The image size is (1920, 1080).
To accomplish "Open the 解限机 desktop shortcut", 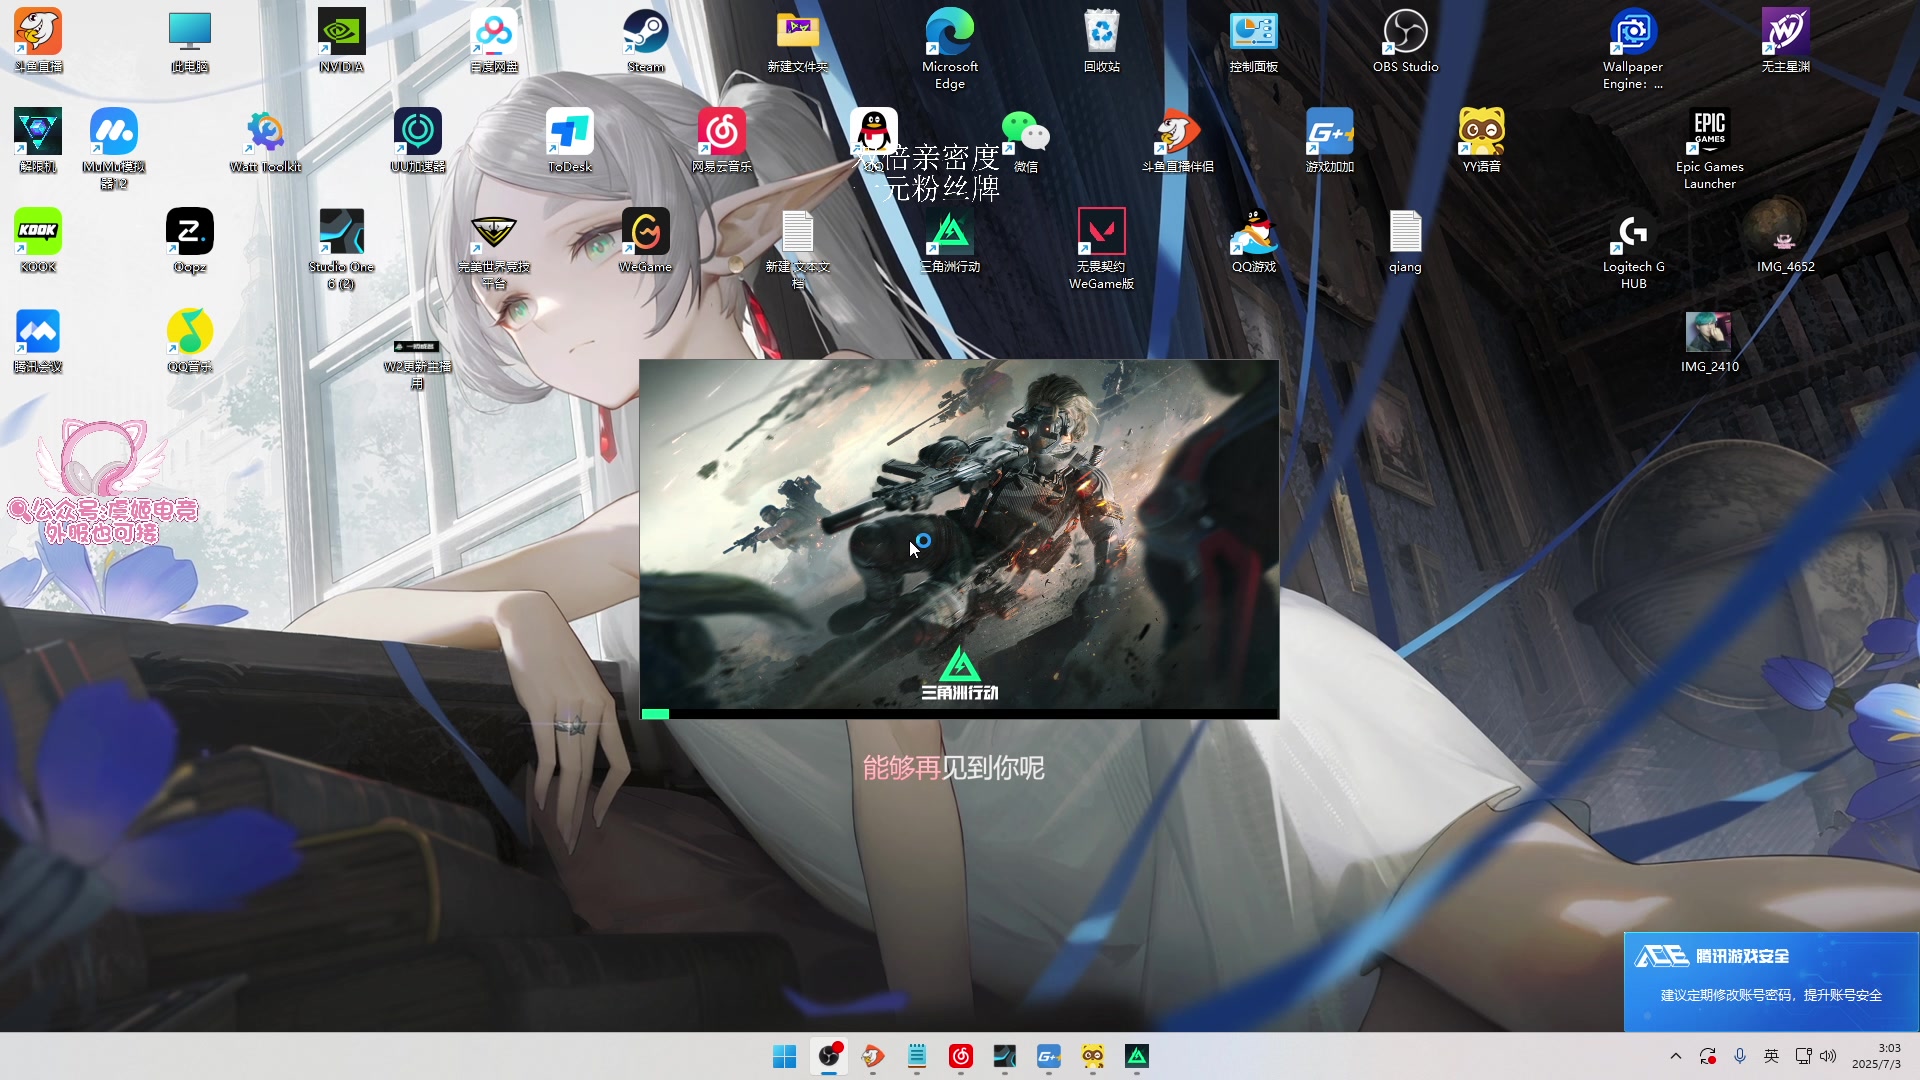I will pos(38,140).
